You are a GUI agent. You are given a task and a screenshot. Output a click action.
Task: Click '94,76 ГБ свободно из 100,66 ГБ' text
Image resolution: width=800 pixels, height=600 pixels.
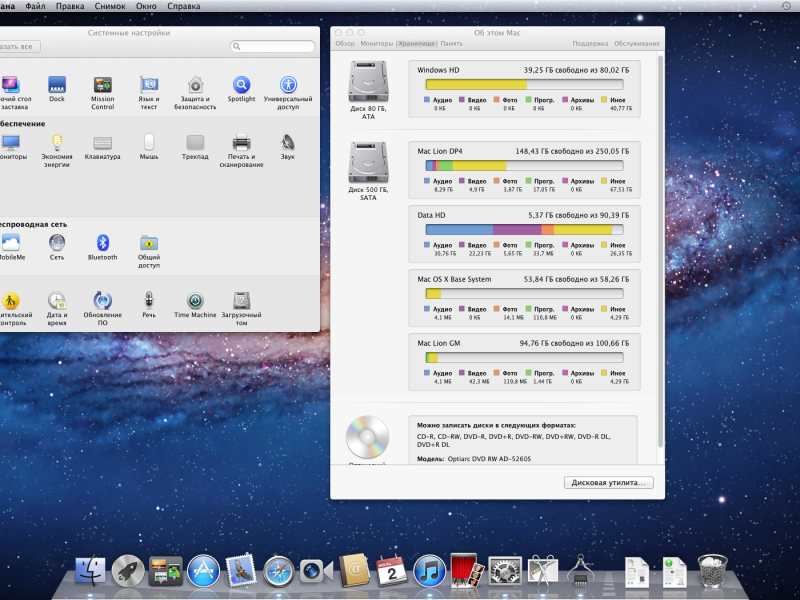click(x=574, y=343)
